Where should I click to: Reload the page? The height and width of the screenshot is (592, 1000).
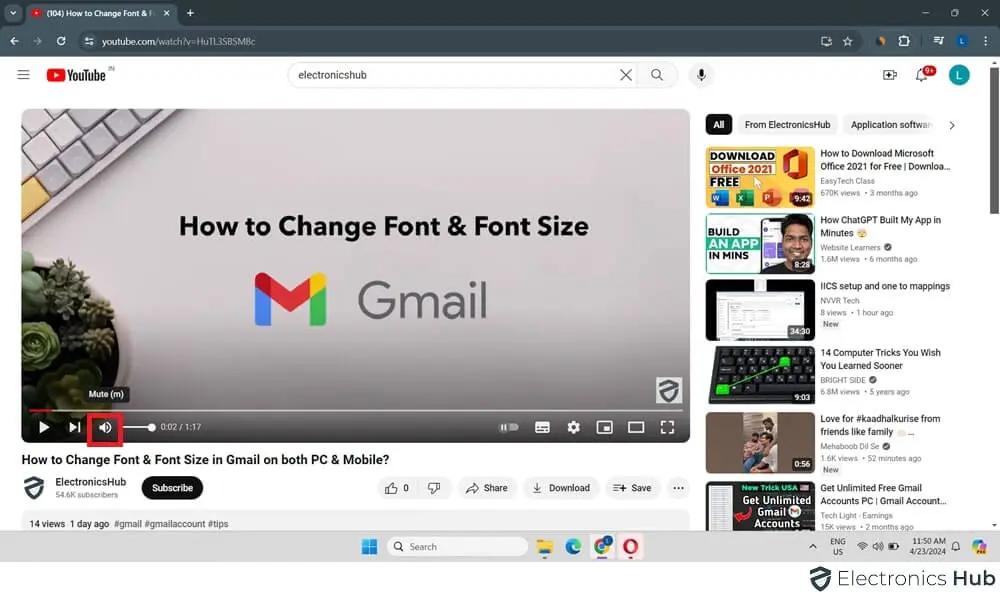[x=61, y=41]
